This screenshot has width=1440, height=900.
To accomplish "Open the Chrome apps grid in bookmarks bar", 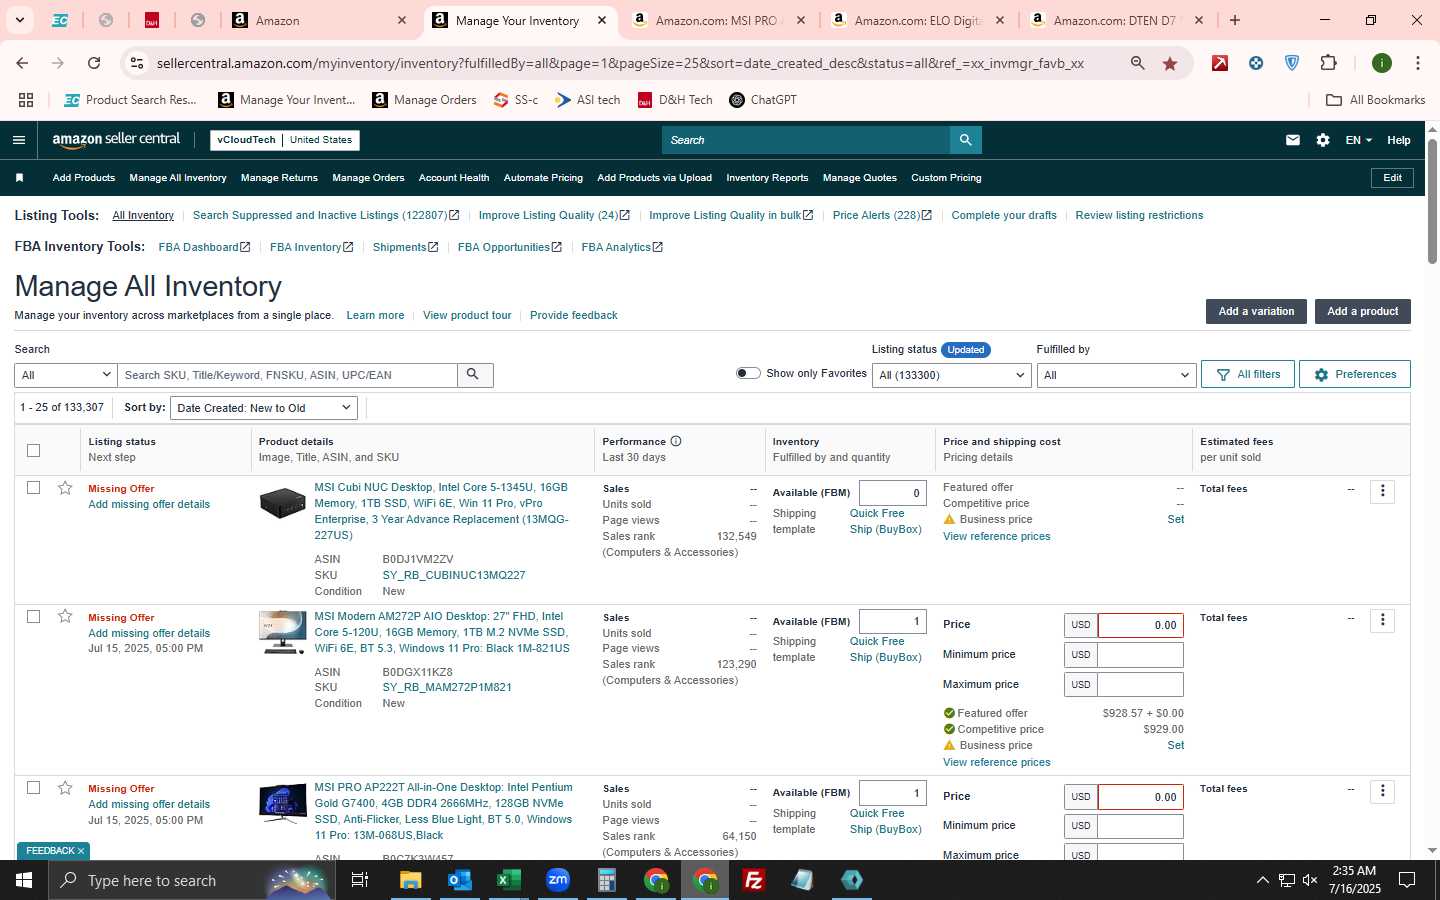I will tap(26, 100).
